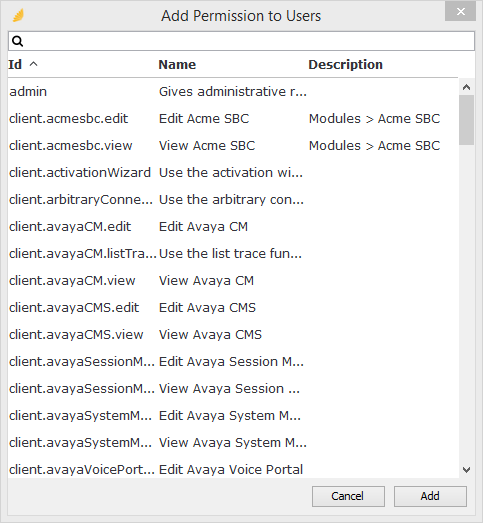
Task: Click the Add button
Action: (x=430, y=496)
